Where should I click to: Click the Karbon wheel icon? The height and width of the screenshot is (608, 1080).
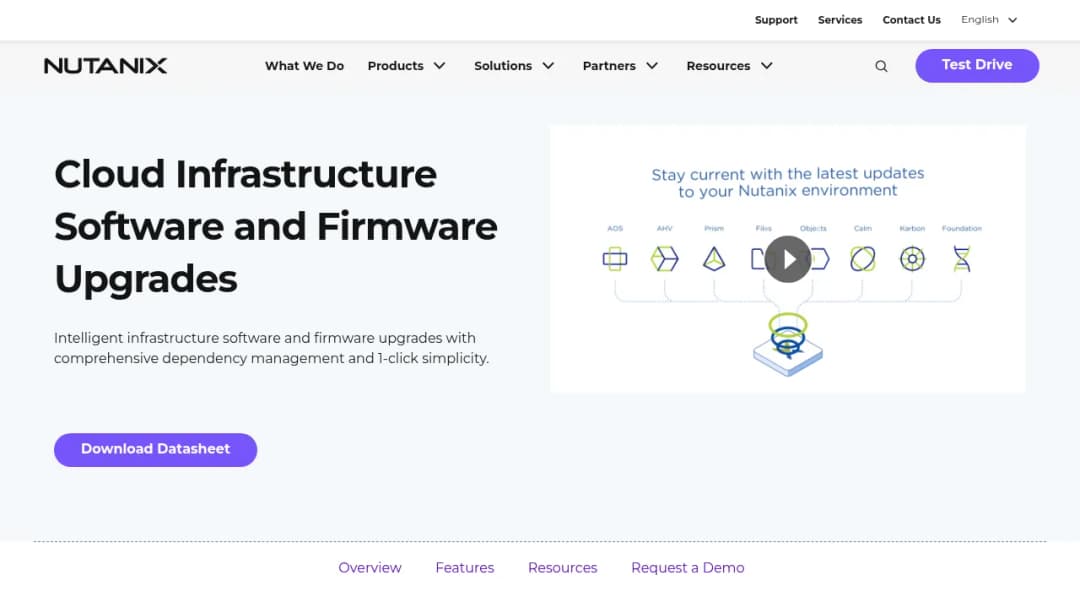pyautogui.click(x=912, y=259)
